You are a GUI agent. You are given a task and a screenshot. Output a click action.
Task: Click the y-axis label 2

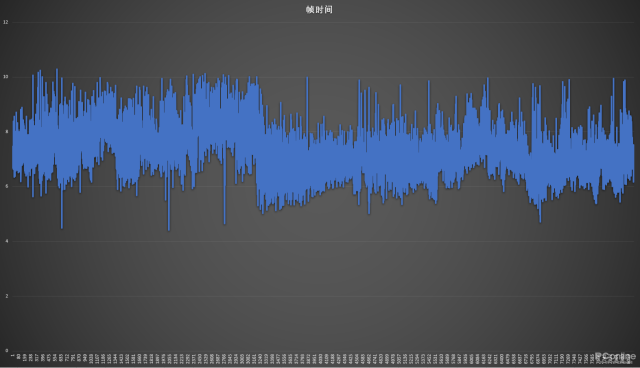click(7, 296)
